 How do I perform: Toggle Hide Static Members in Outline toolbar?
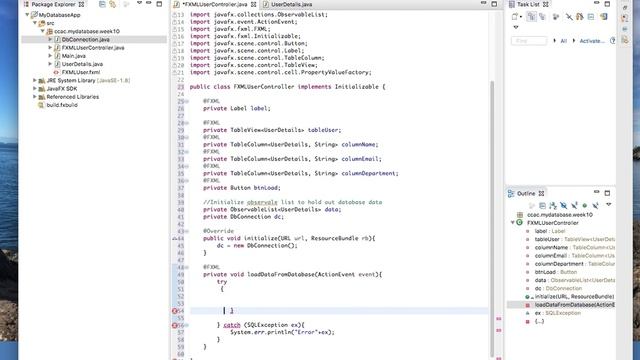(x=574, y=206)
